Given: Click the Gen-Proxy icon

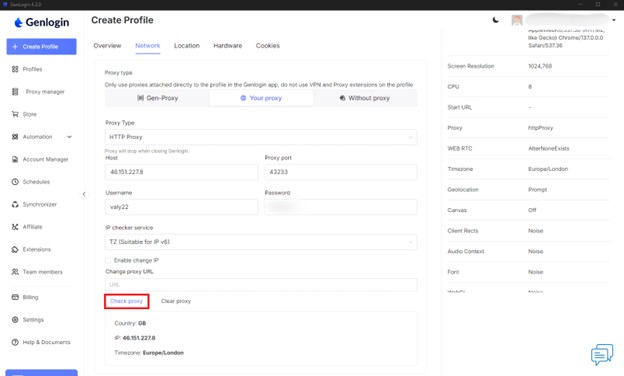Looking at the screenshot, I should [x=140, y=98].
